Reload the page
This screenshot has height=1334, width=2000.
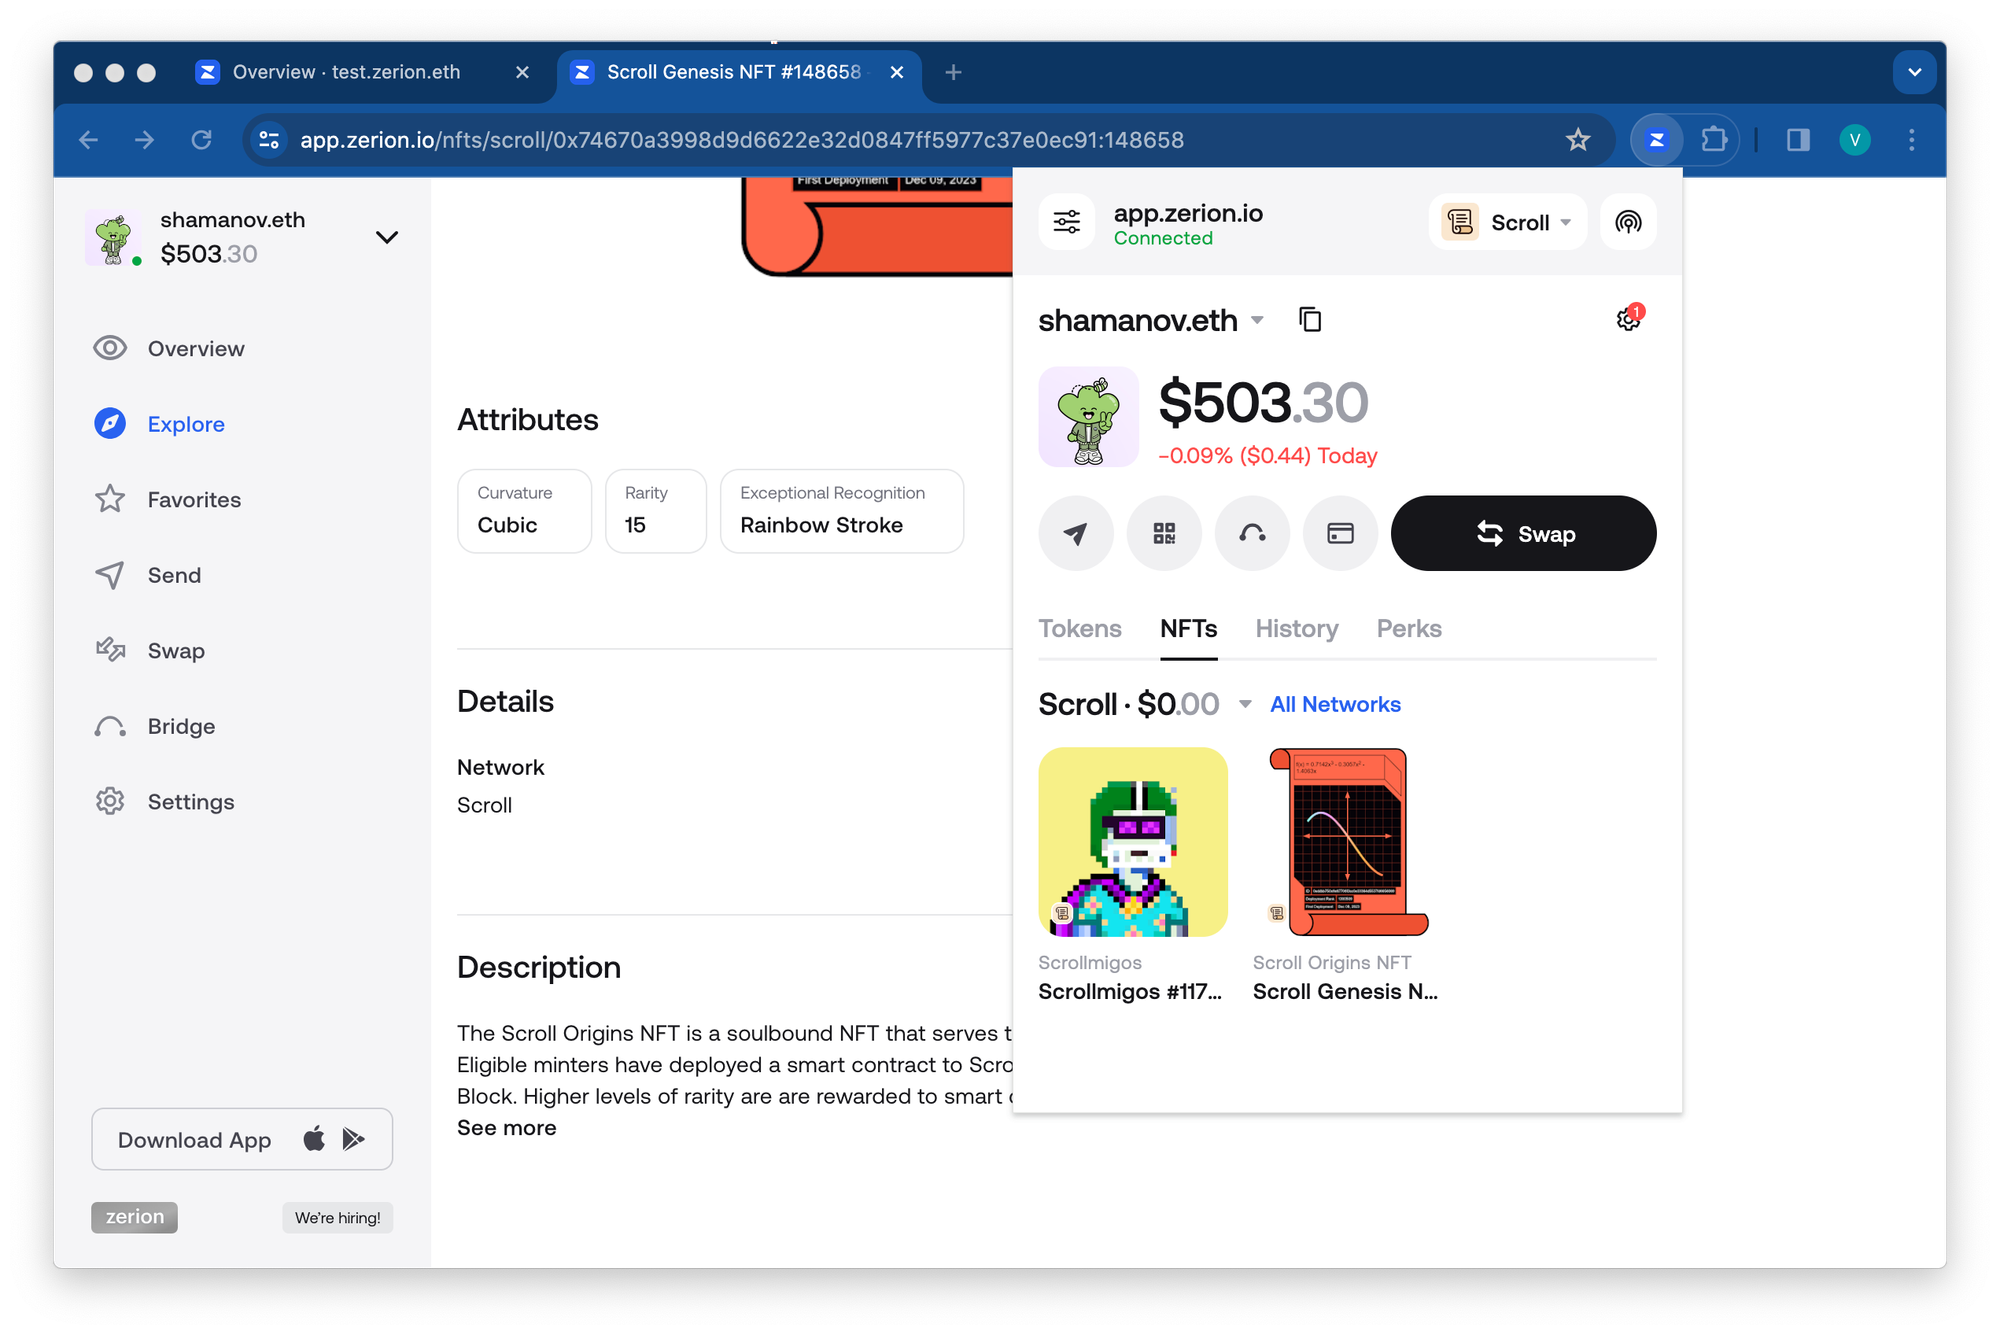pos(202,140)
